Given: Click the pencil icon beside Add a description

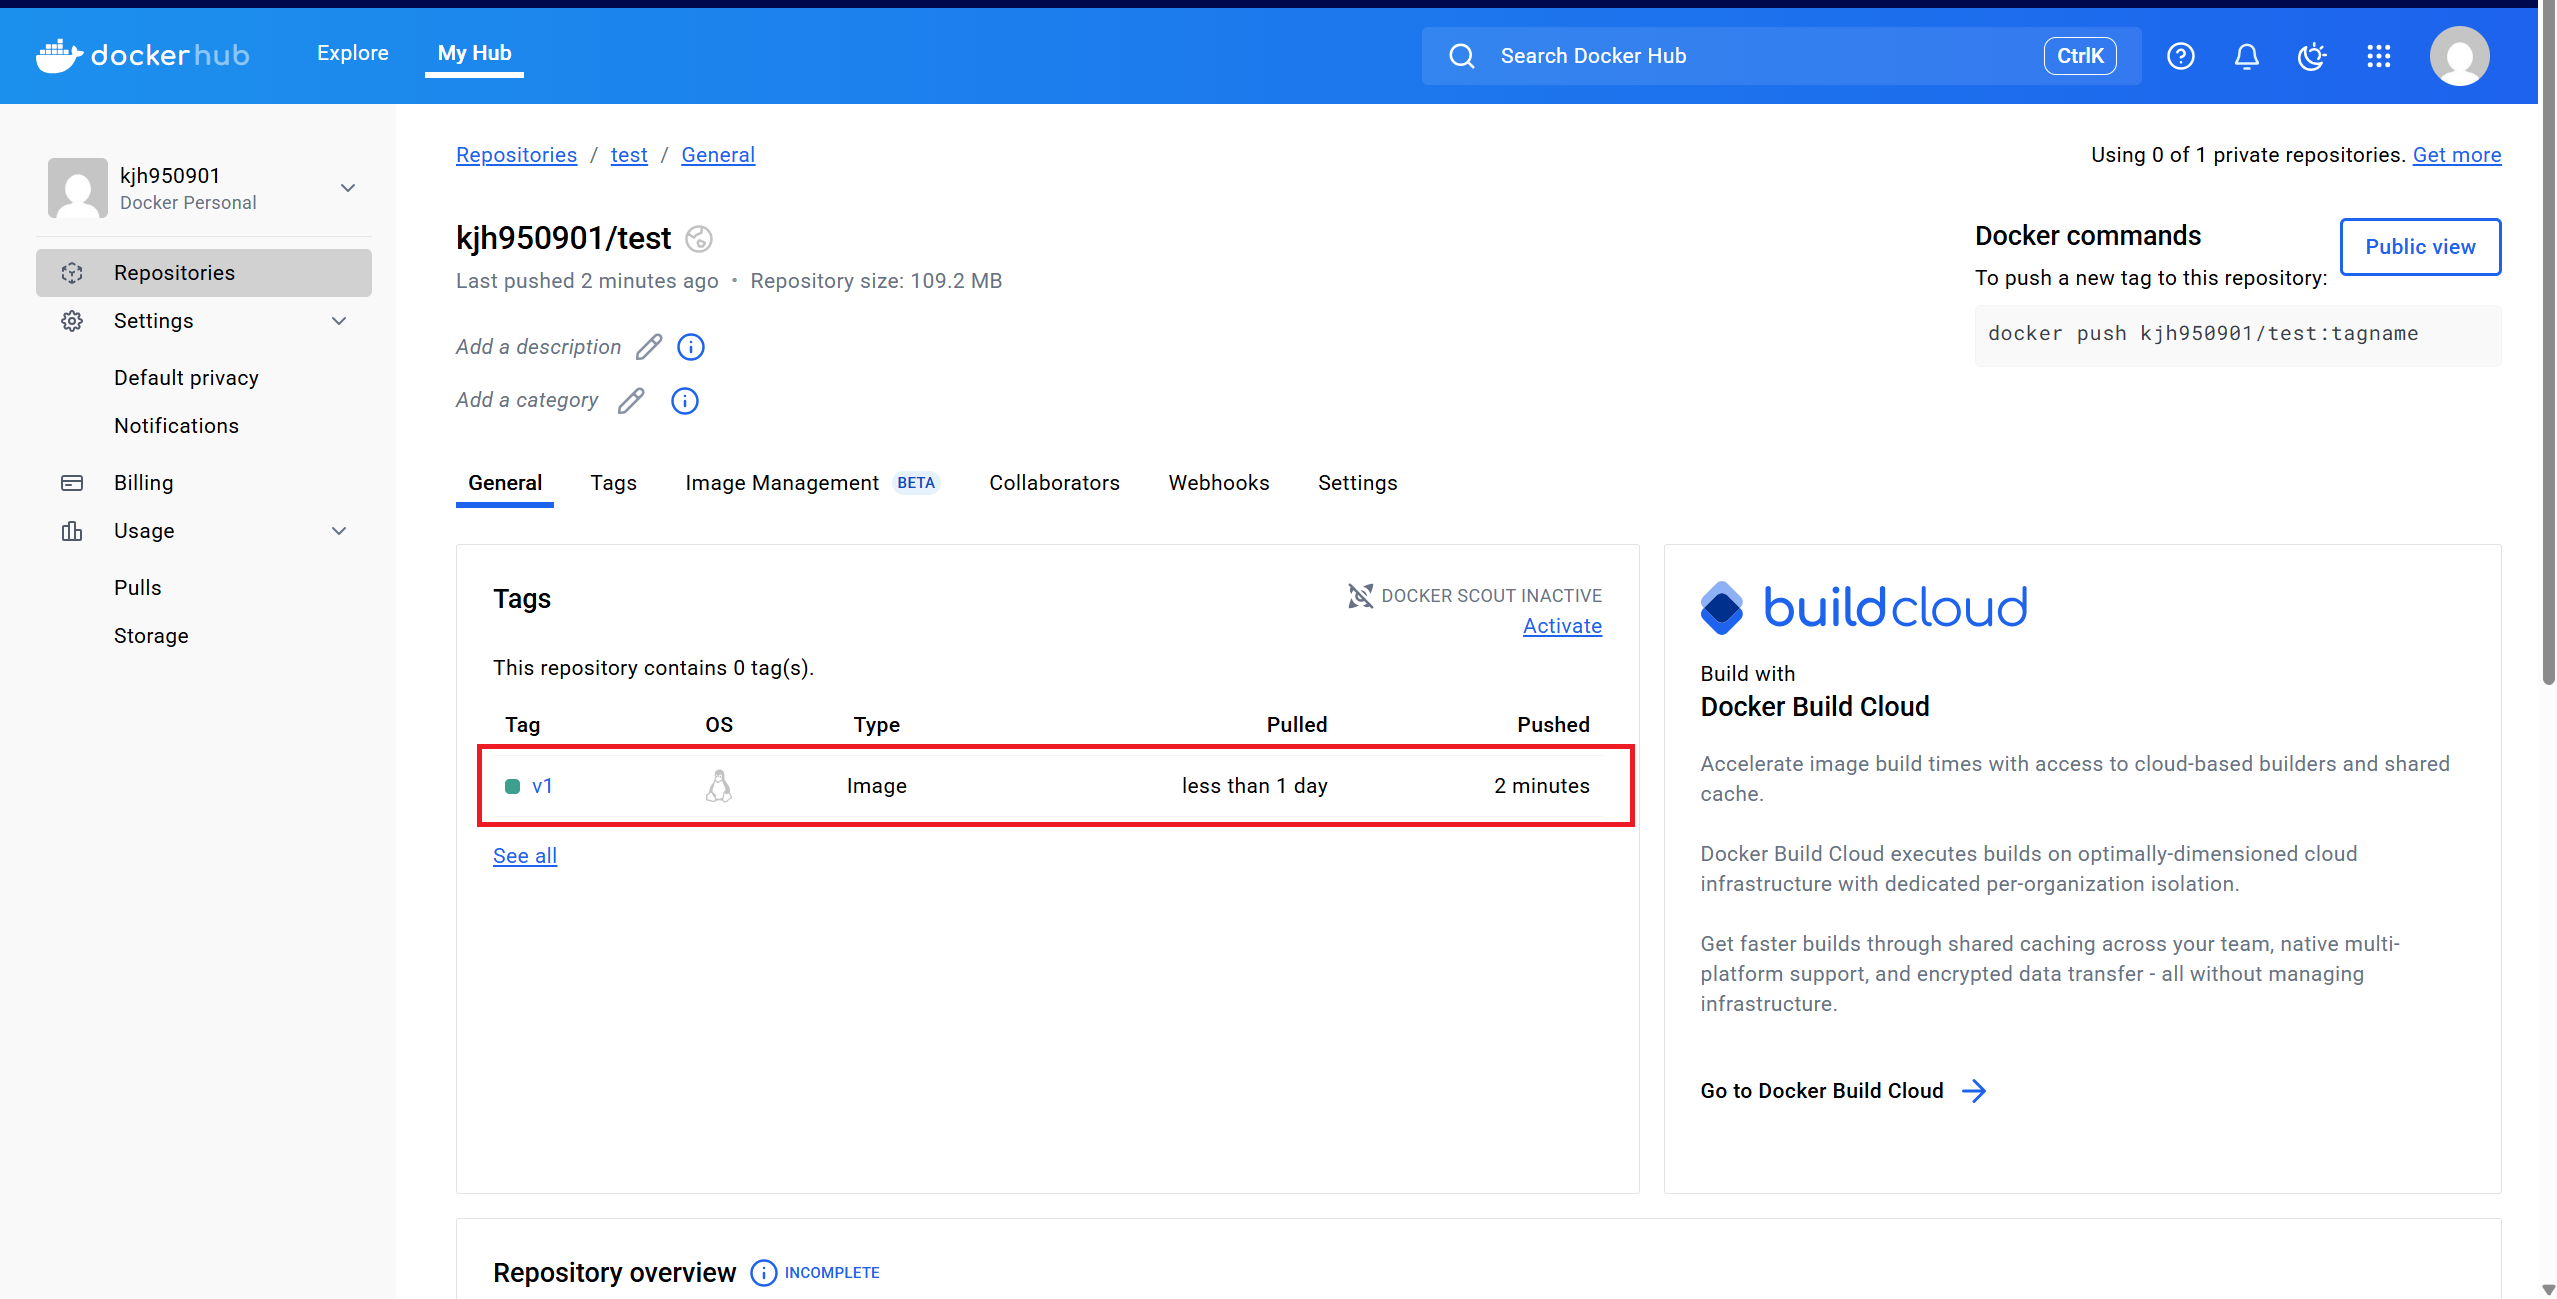Looking at the screenshot, I should pos(649,347).
